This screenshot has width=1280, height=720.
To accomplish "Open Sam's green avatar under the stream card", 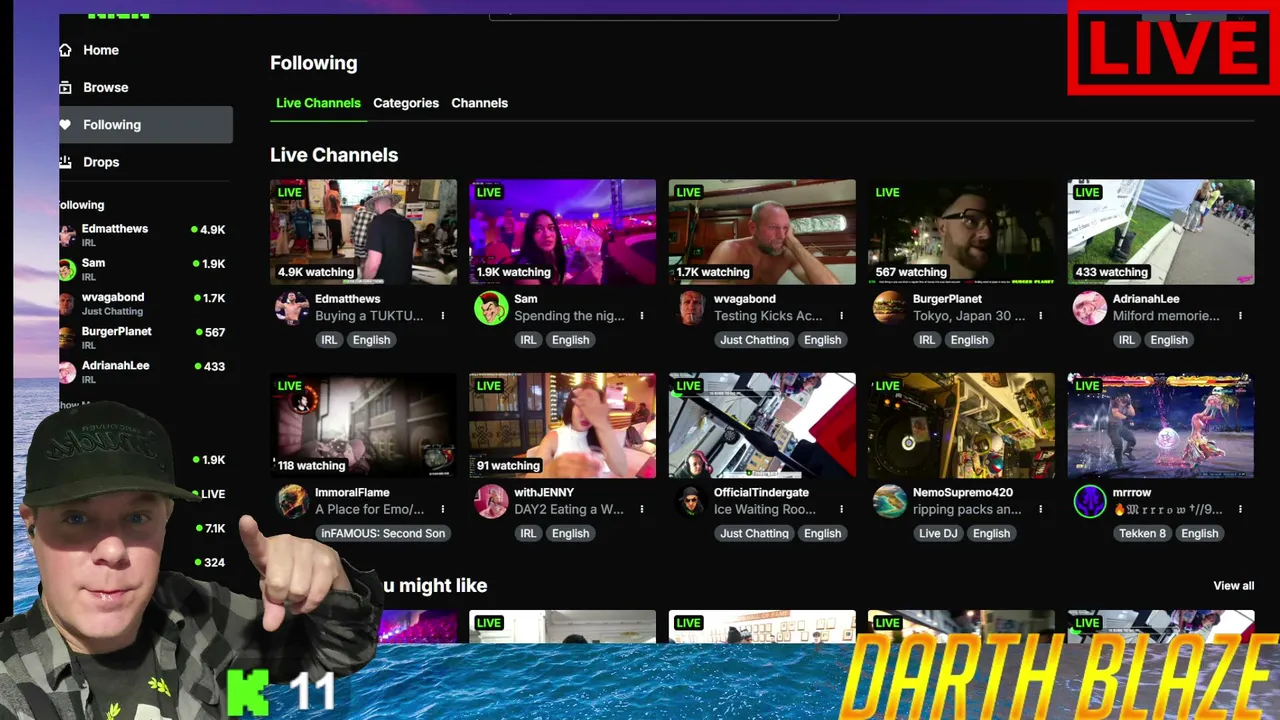I will (x=491, y=308).
